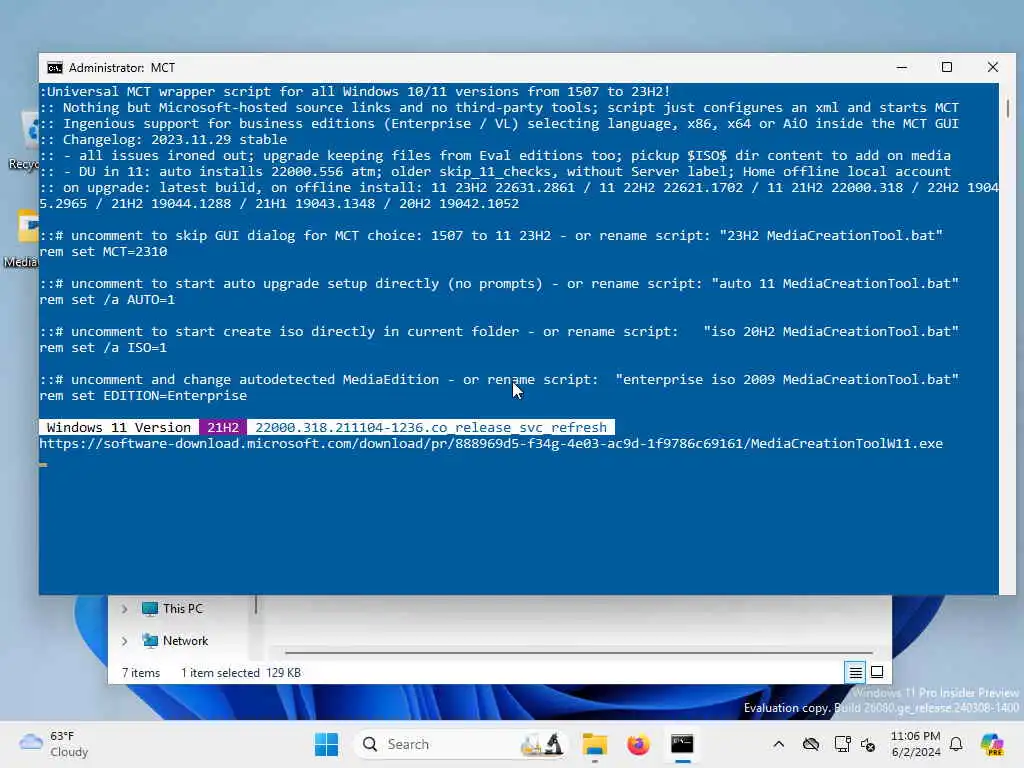
Task: Click the 'Administrator: MCT' title text
Action: click(122, 68)
